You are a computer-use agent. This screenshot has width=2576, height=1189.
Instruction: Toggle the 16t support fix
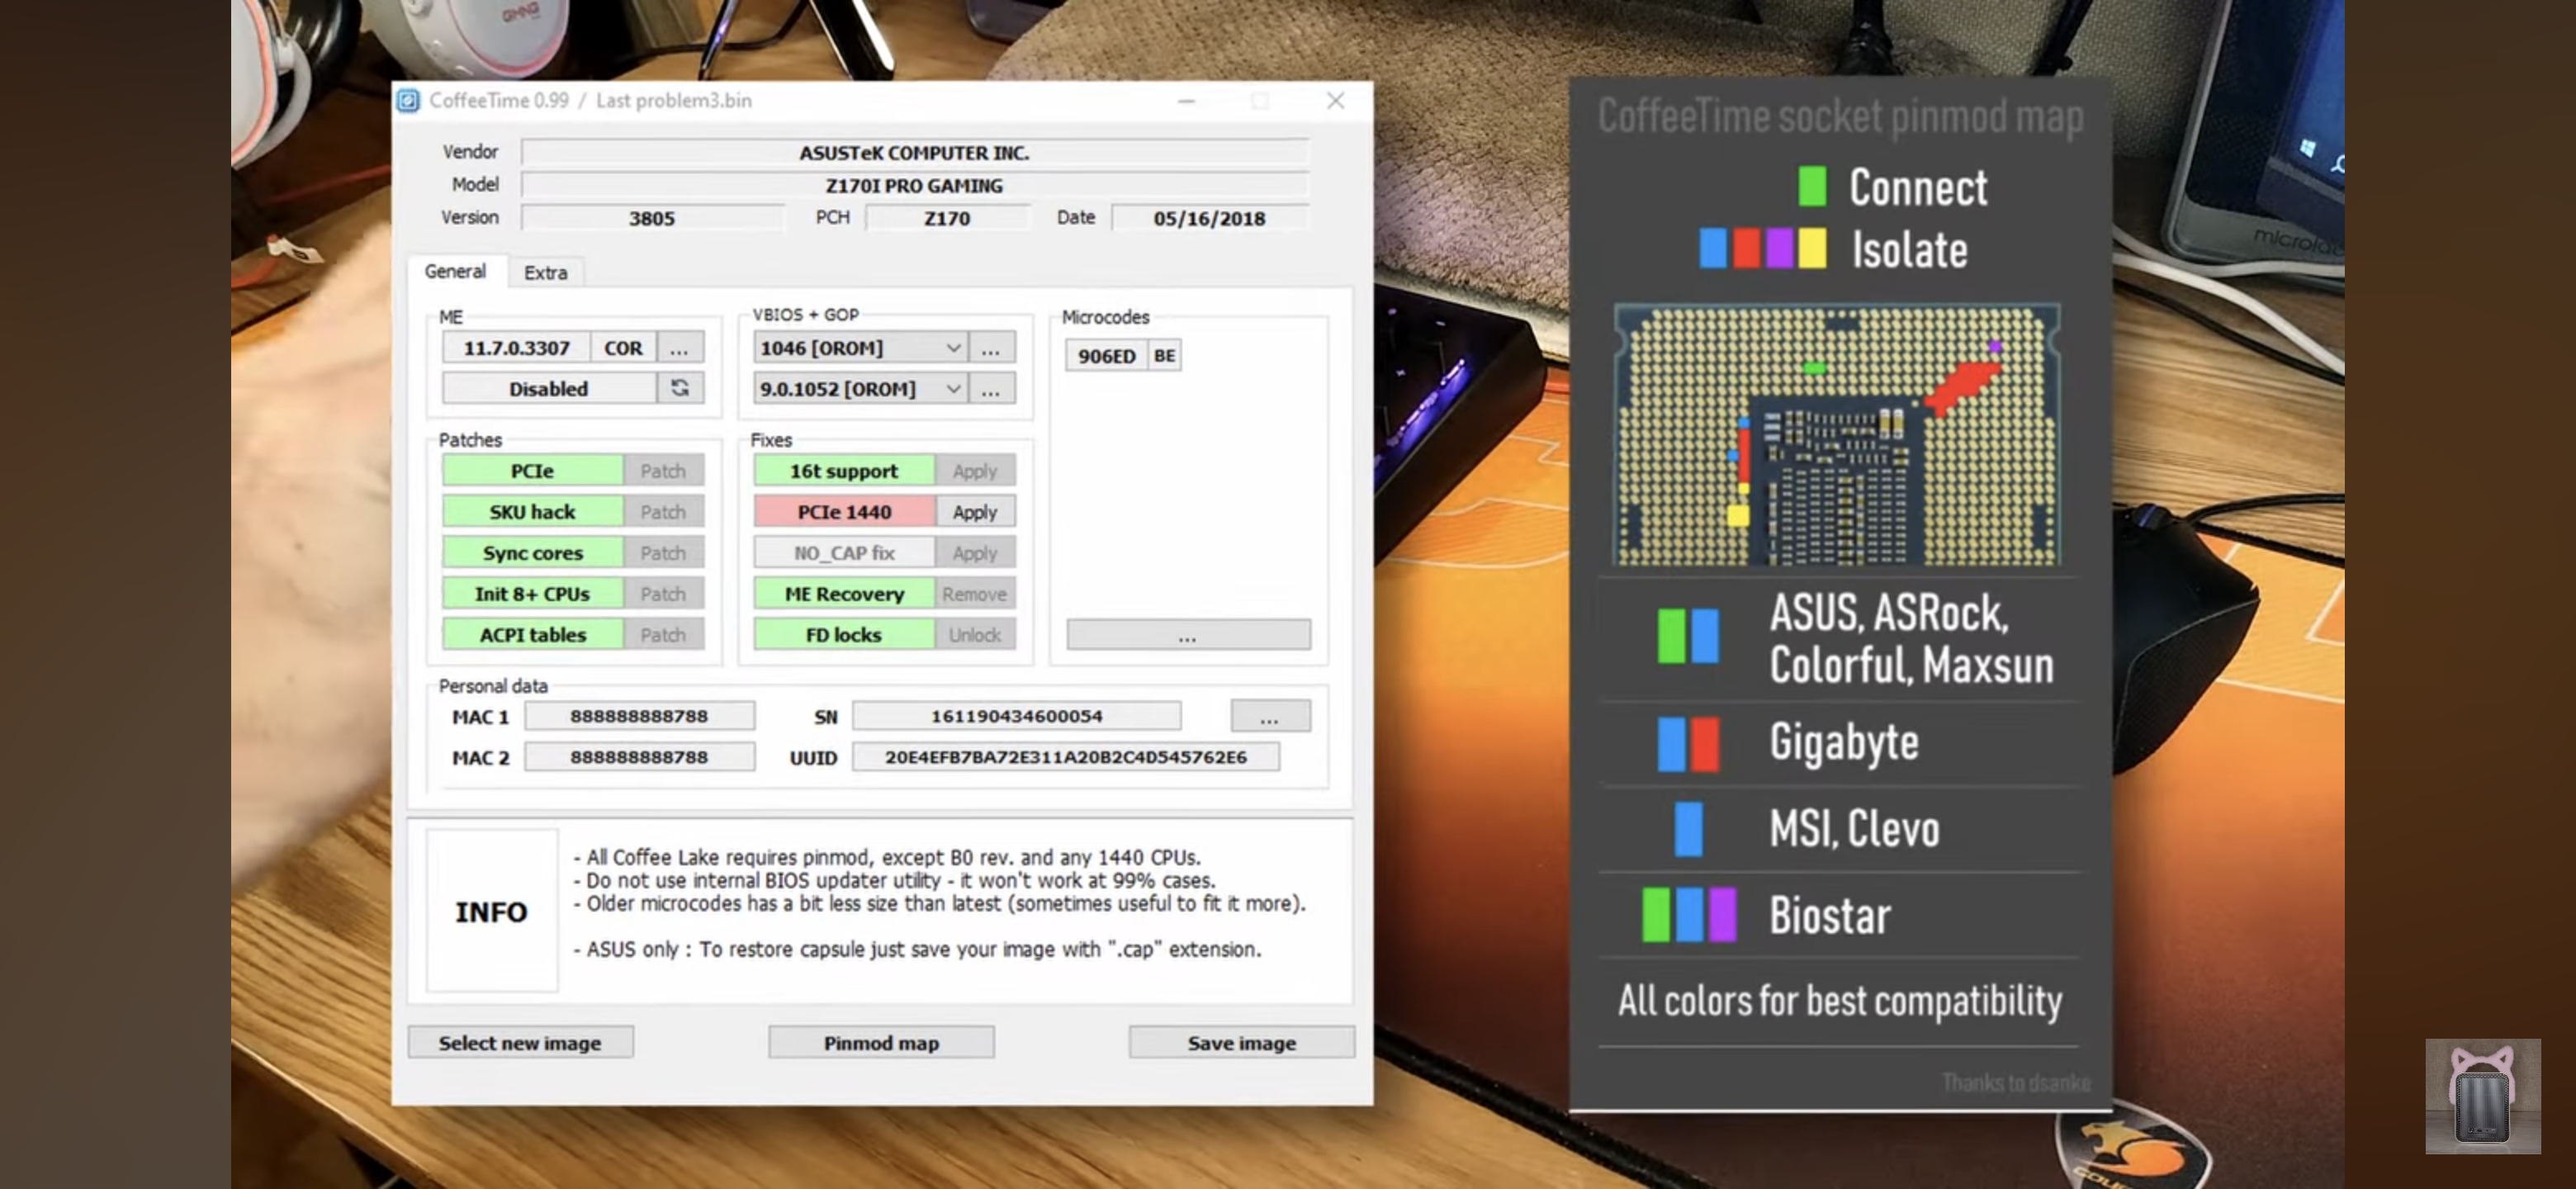844,470
